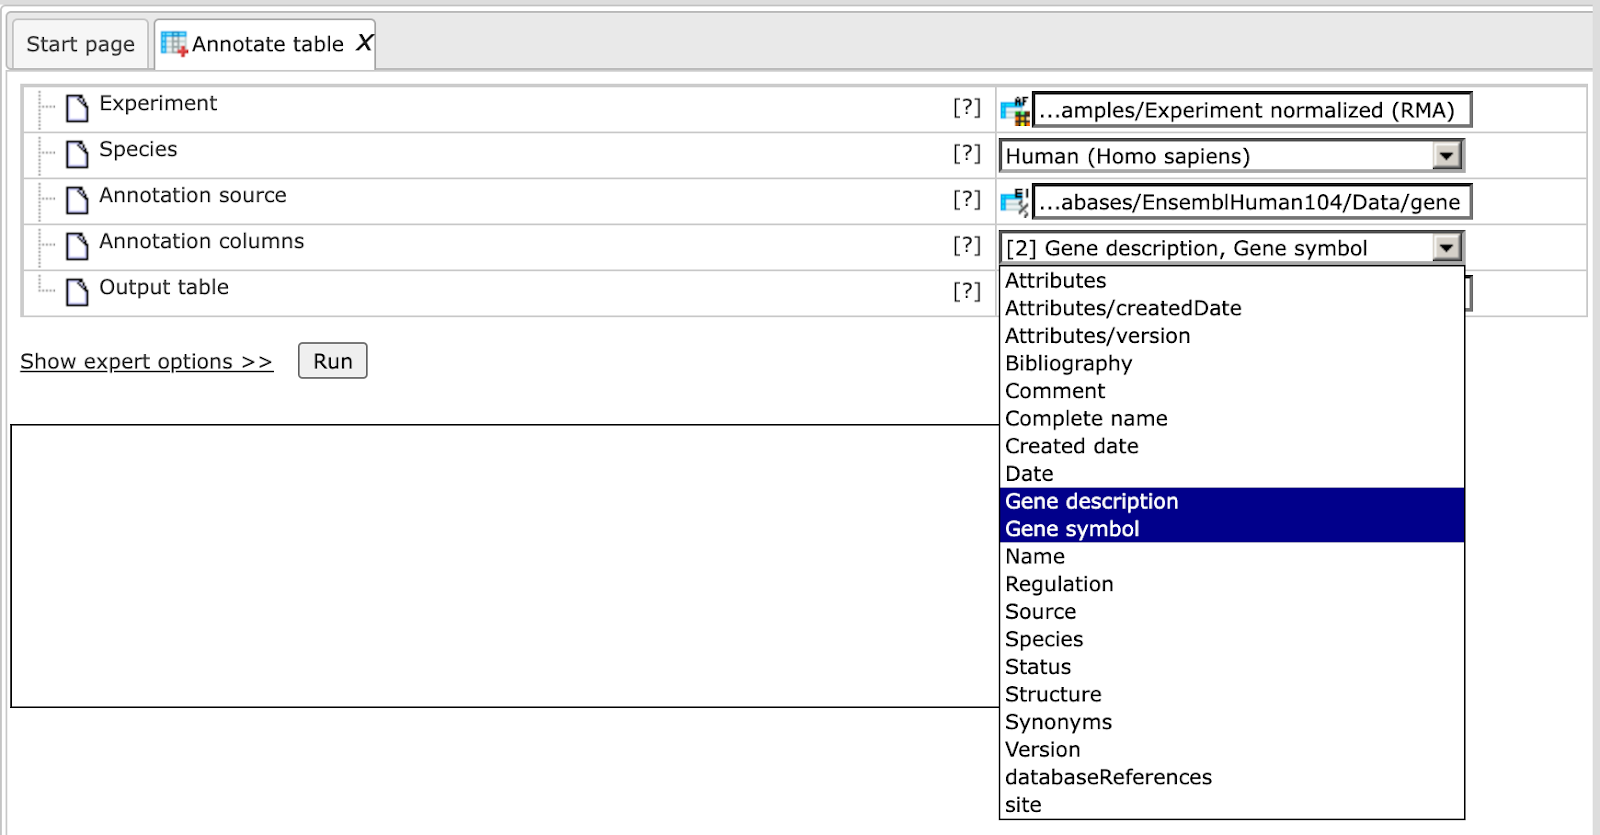This screenshot has width=1600, height=835.
Task: Click the Annotation source document icon
Action: [77, 200]
